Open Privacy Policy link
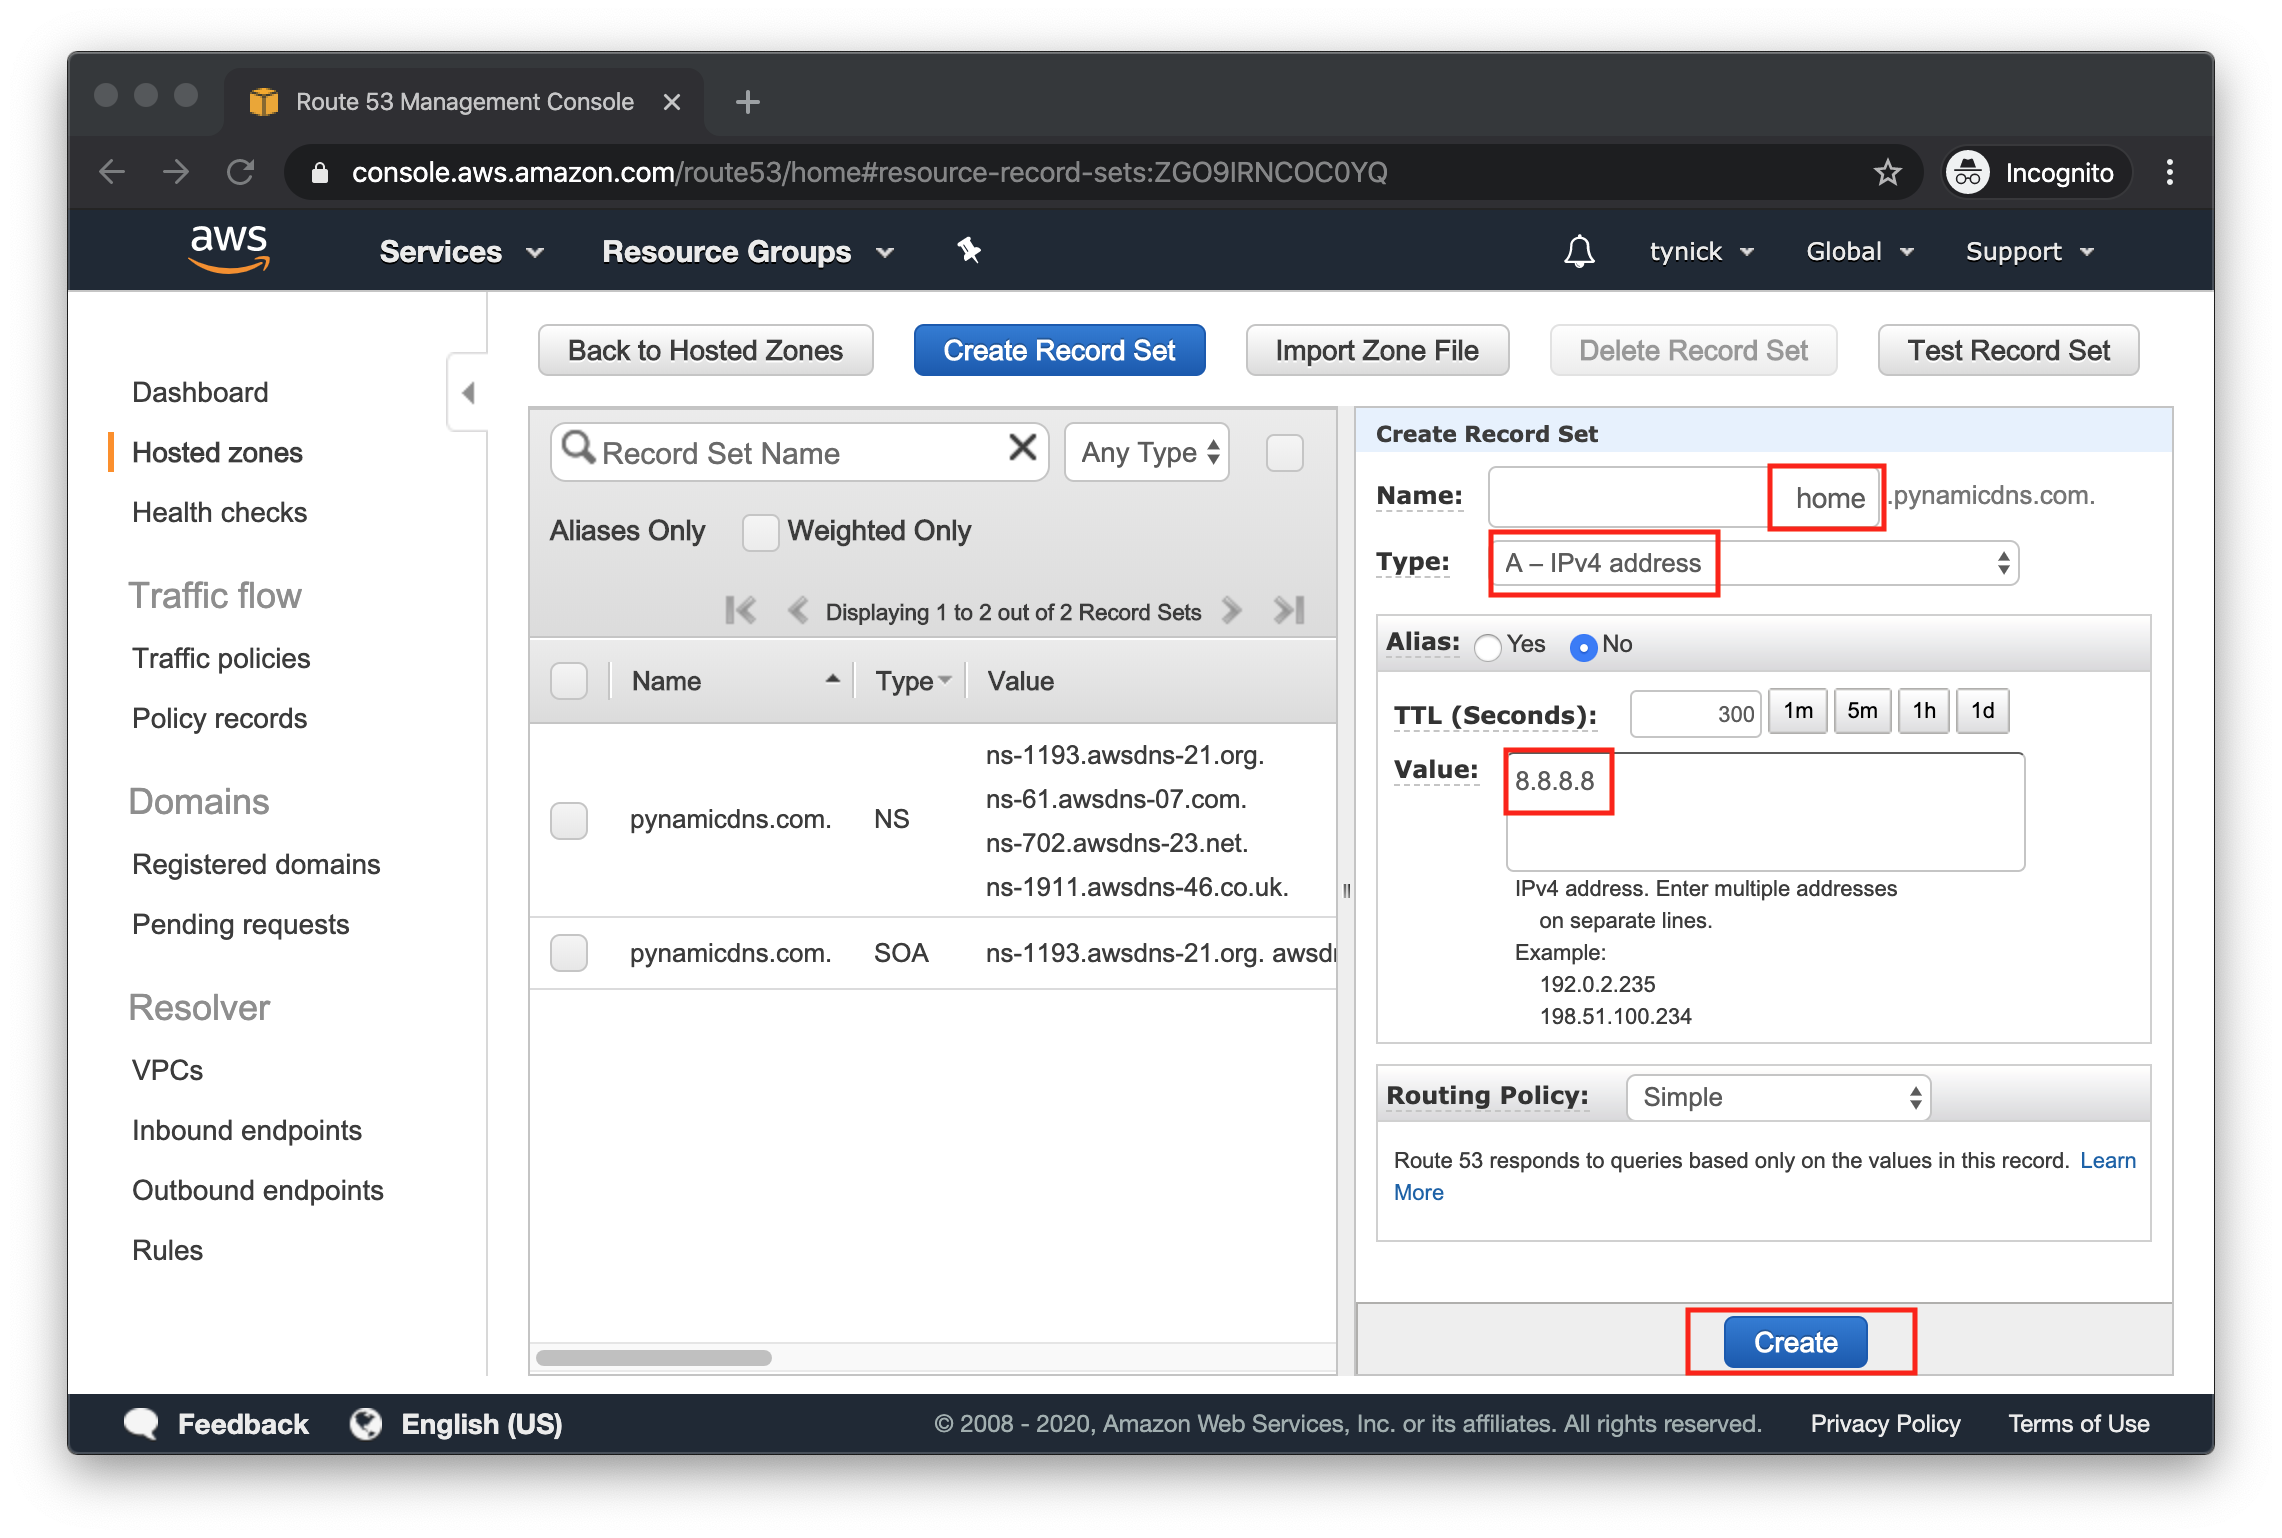2282x1538 pixels. click(x=1885, y=1423)
